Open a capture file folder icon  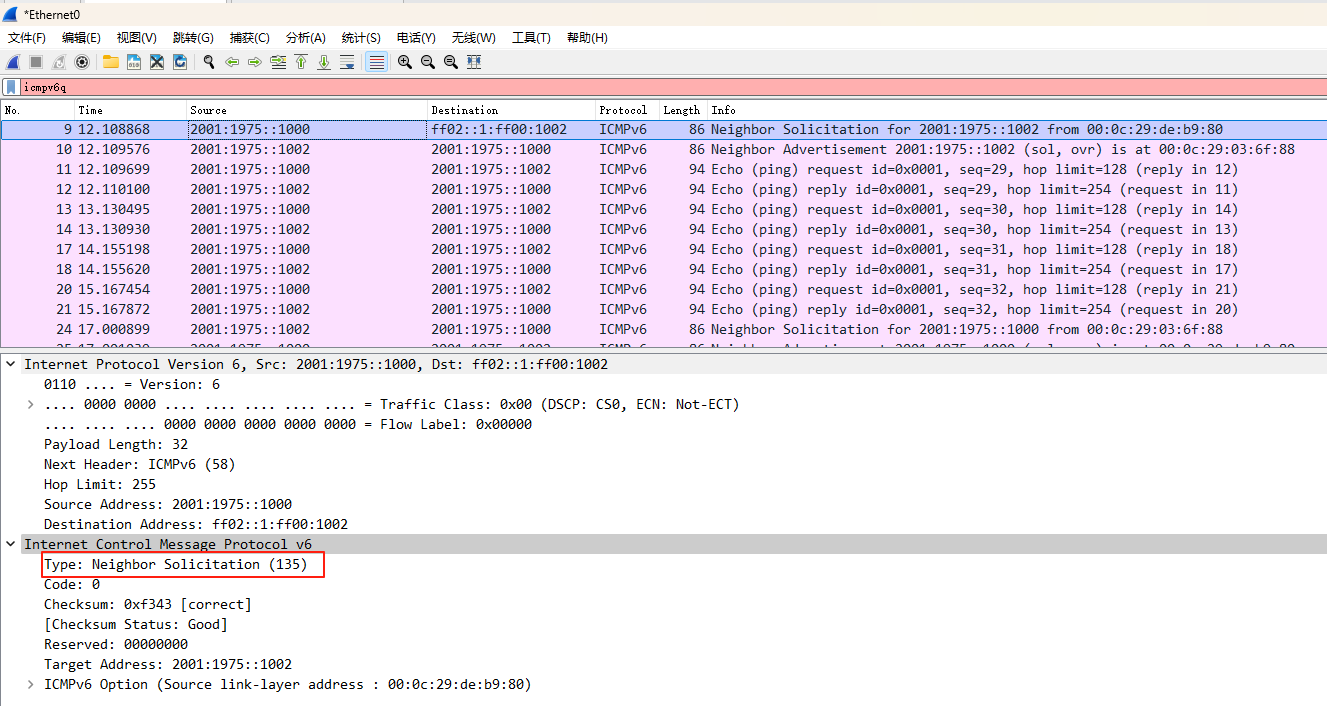111,62
